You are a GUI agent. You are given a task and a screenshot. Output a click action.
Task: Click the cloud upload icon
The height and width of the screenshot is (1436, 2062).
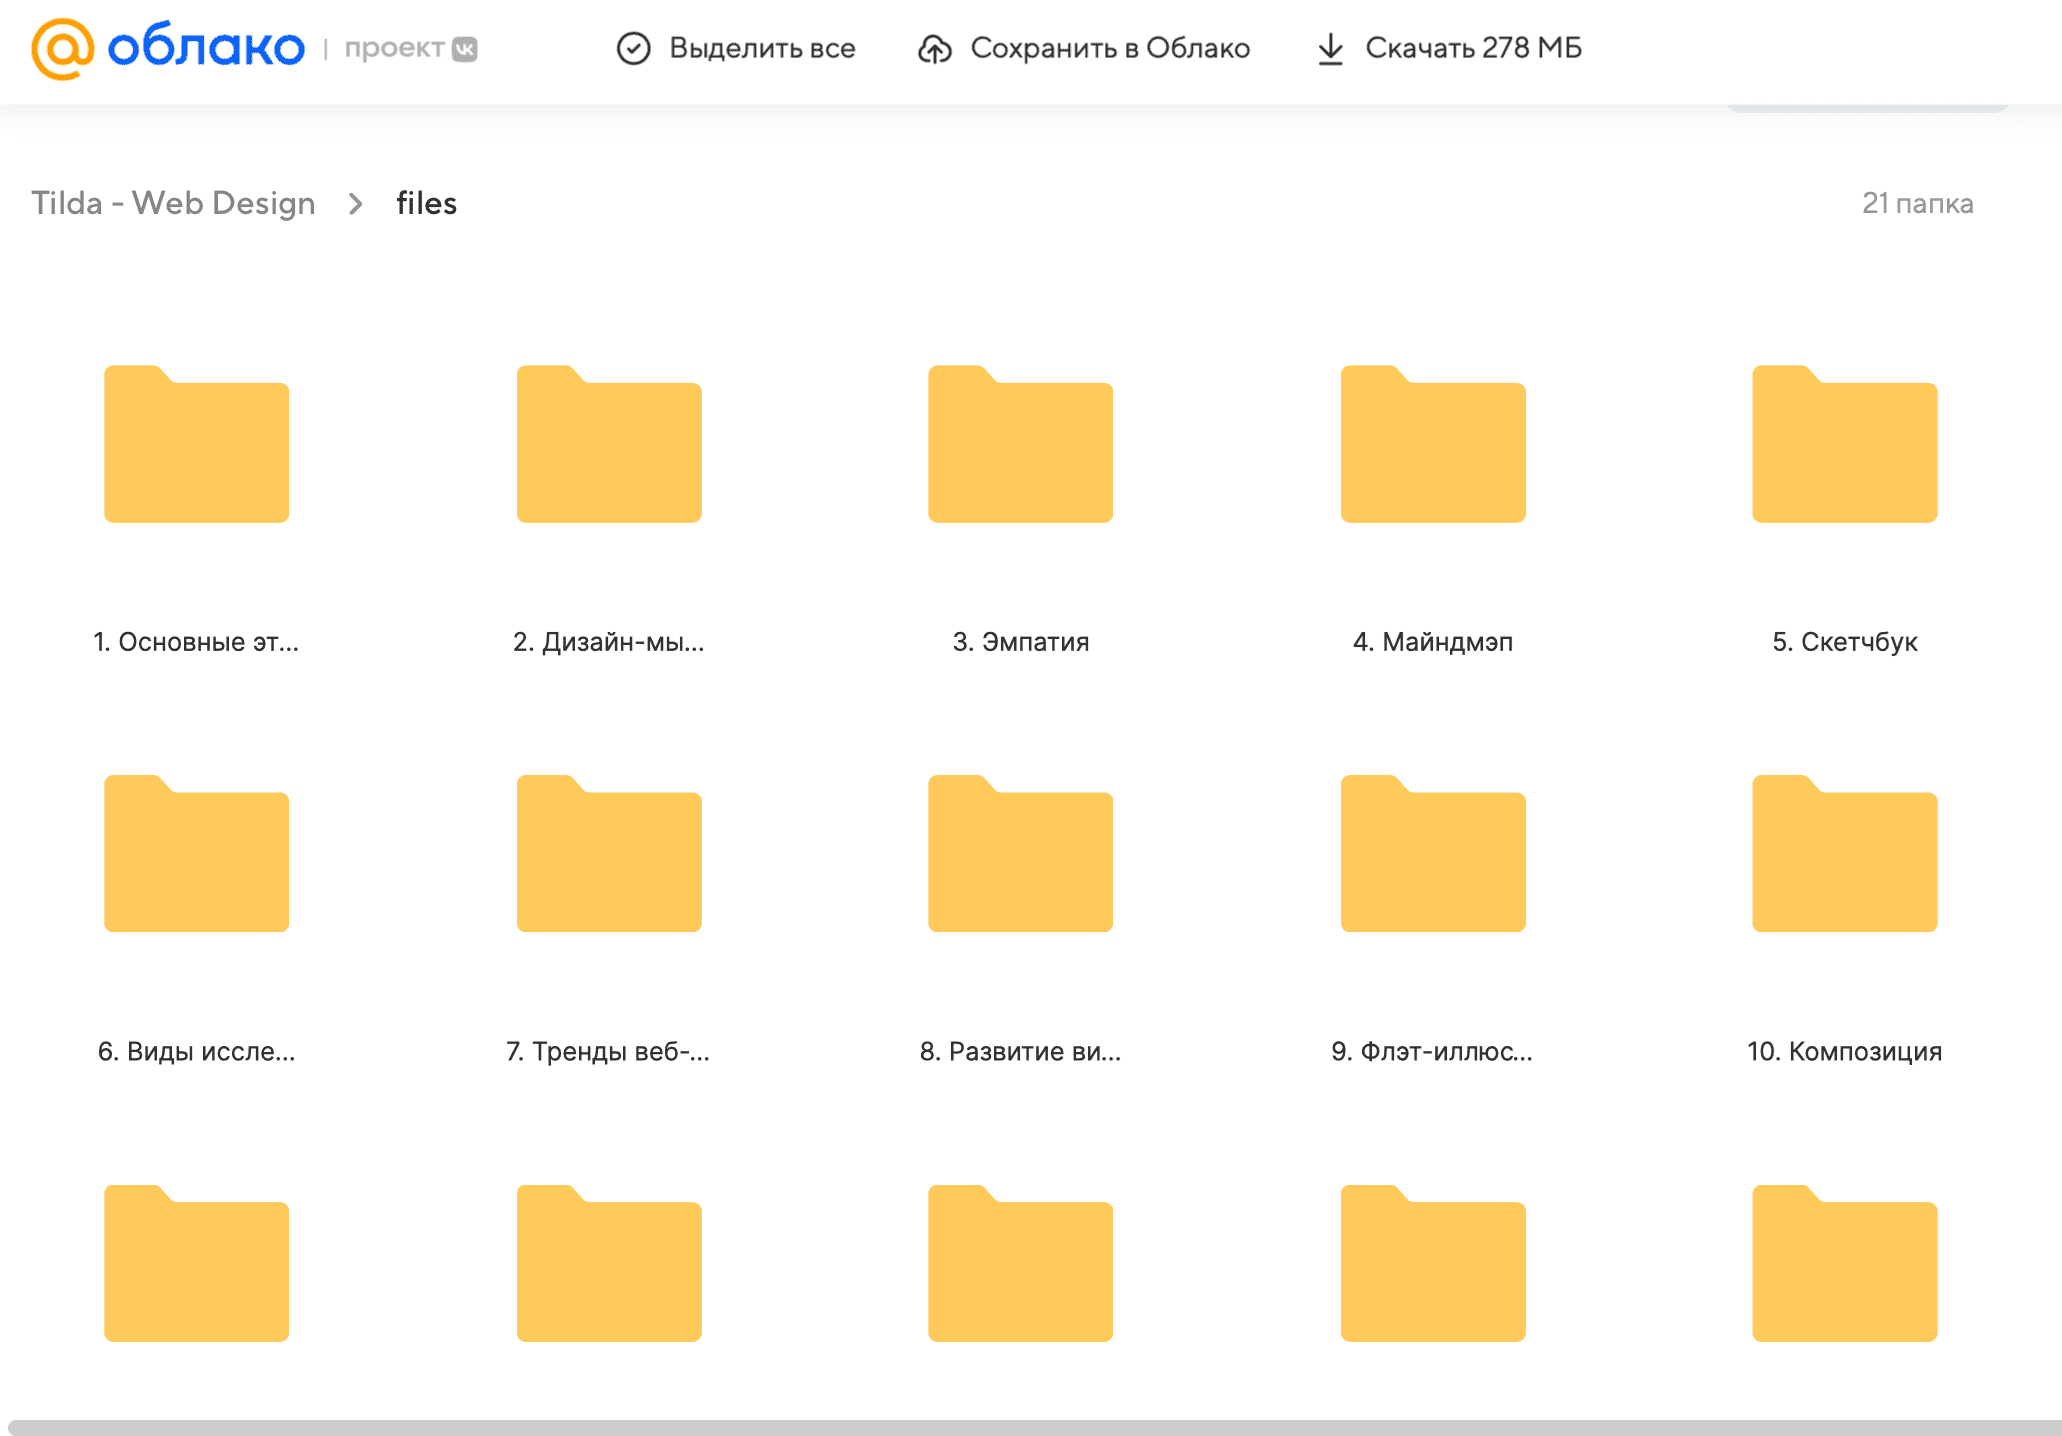(935, 48)
